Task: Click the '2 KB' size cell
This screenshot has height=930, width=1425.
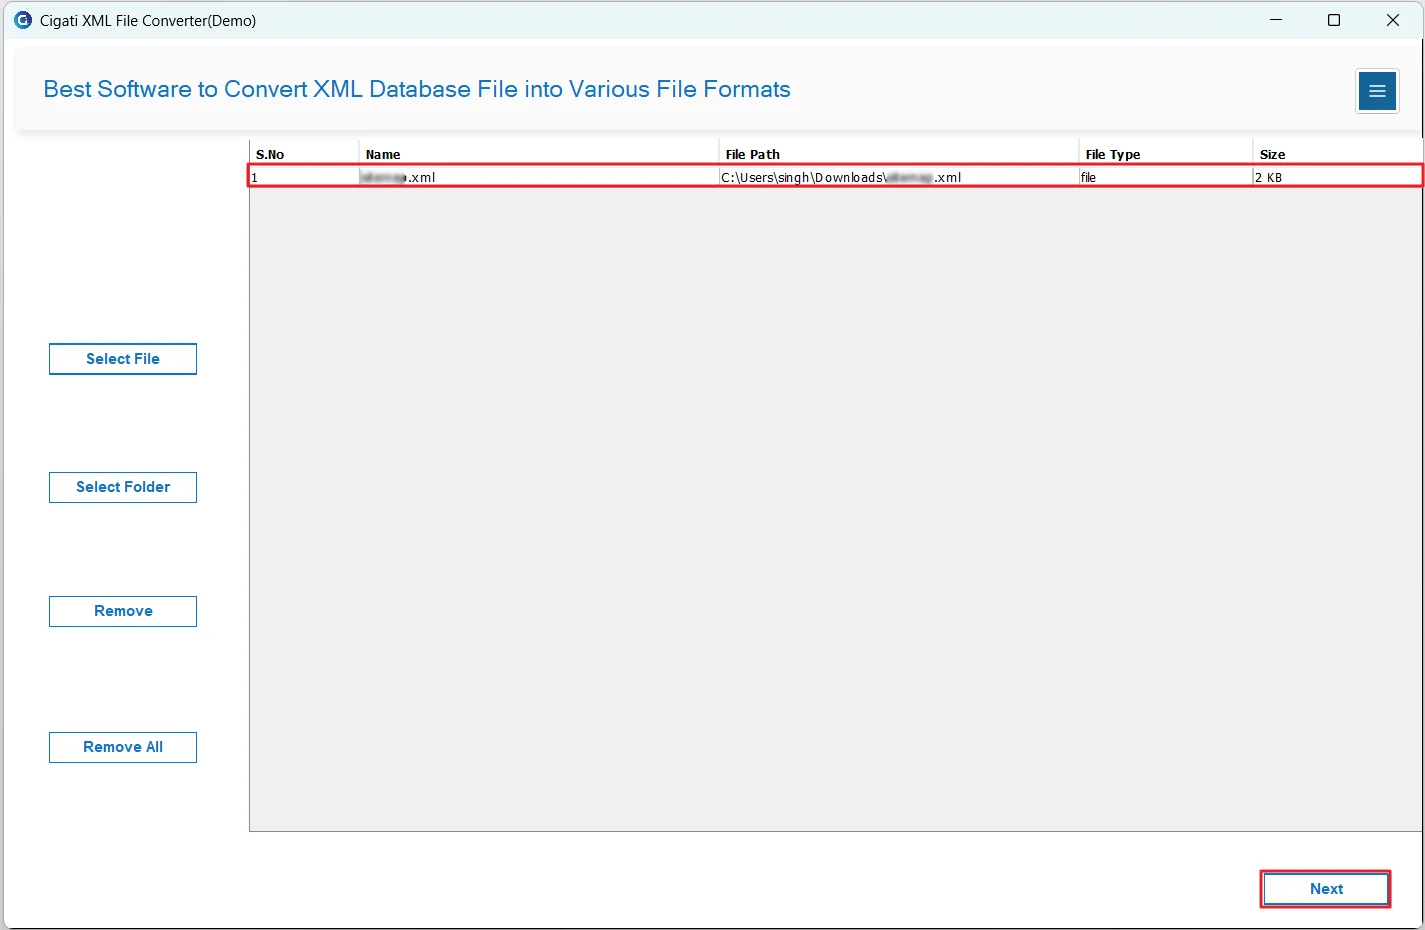Action: (1338, 177)
